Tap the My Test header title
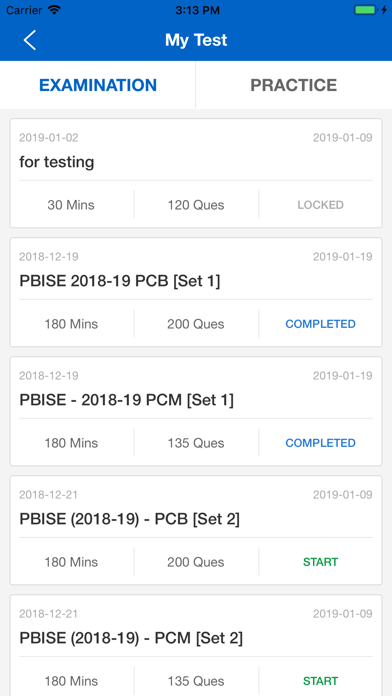Screen dimensions: 392x696 (196, 40)
